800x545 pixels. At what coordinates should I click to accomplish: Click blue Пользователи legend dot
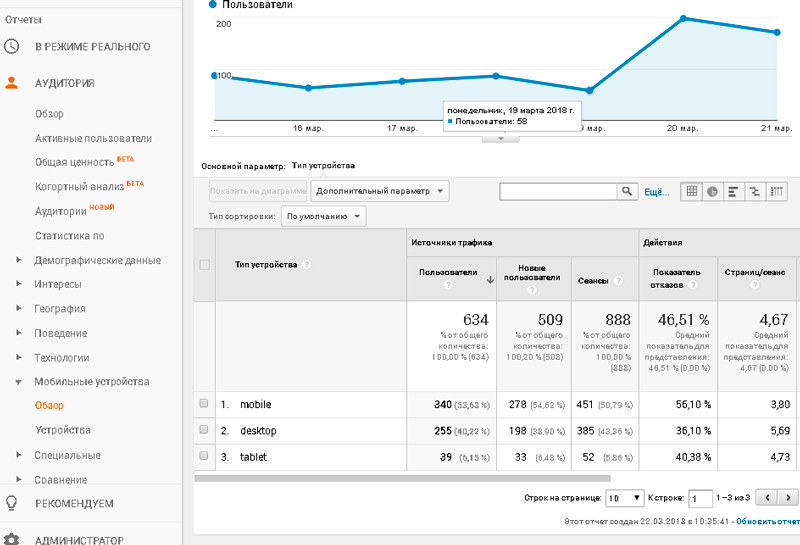click(x=213, y=5)
